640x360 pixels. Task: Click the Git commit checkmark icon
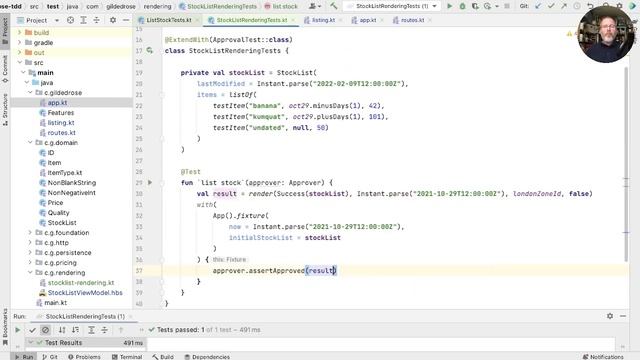551,6
